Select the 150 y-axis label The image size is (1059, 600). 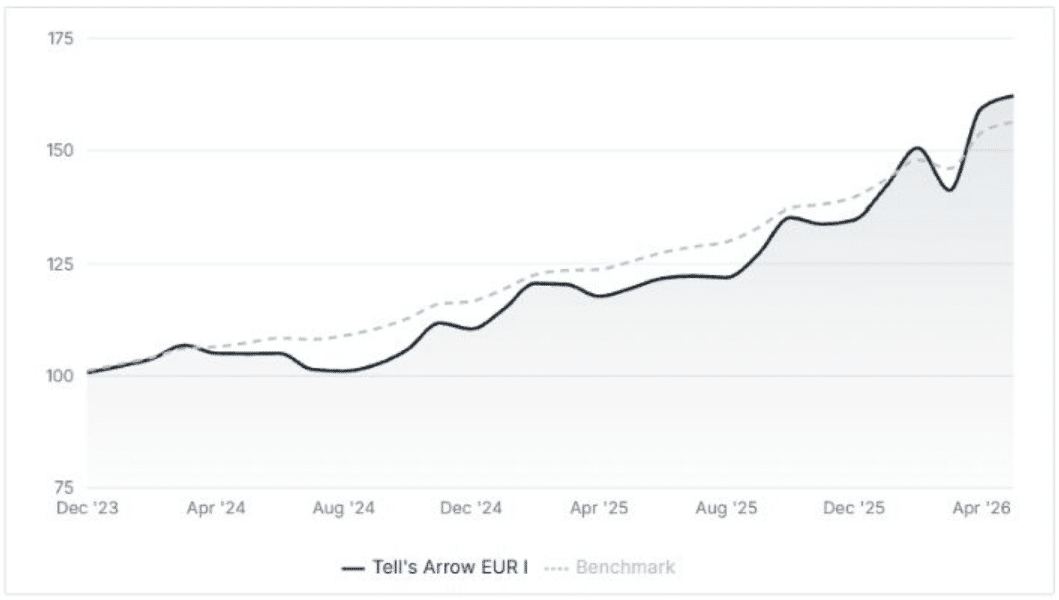pos(60,151)
